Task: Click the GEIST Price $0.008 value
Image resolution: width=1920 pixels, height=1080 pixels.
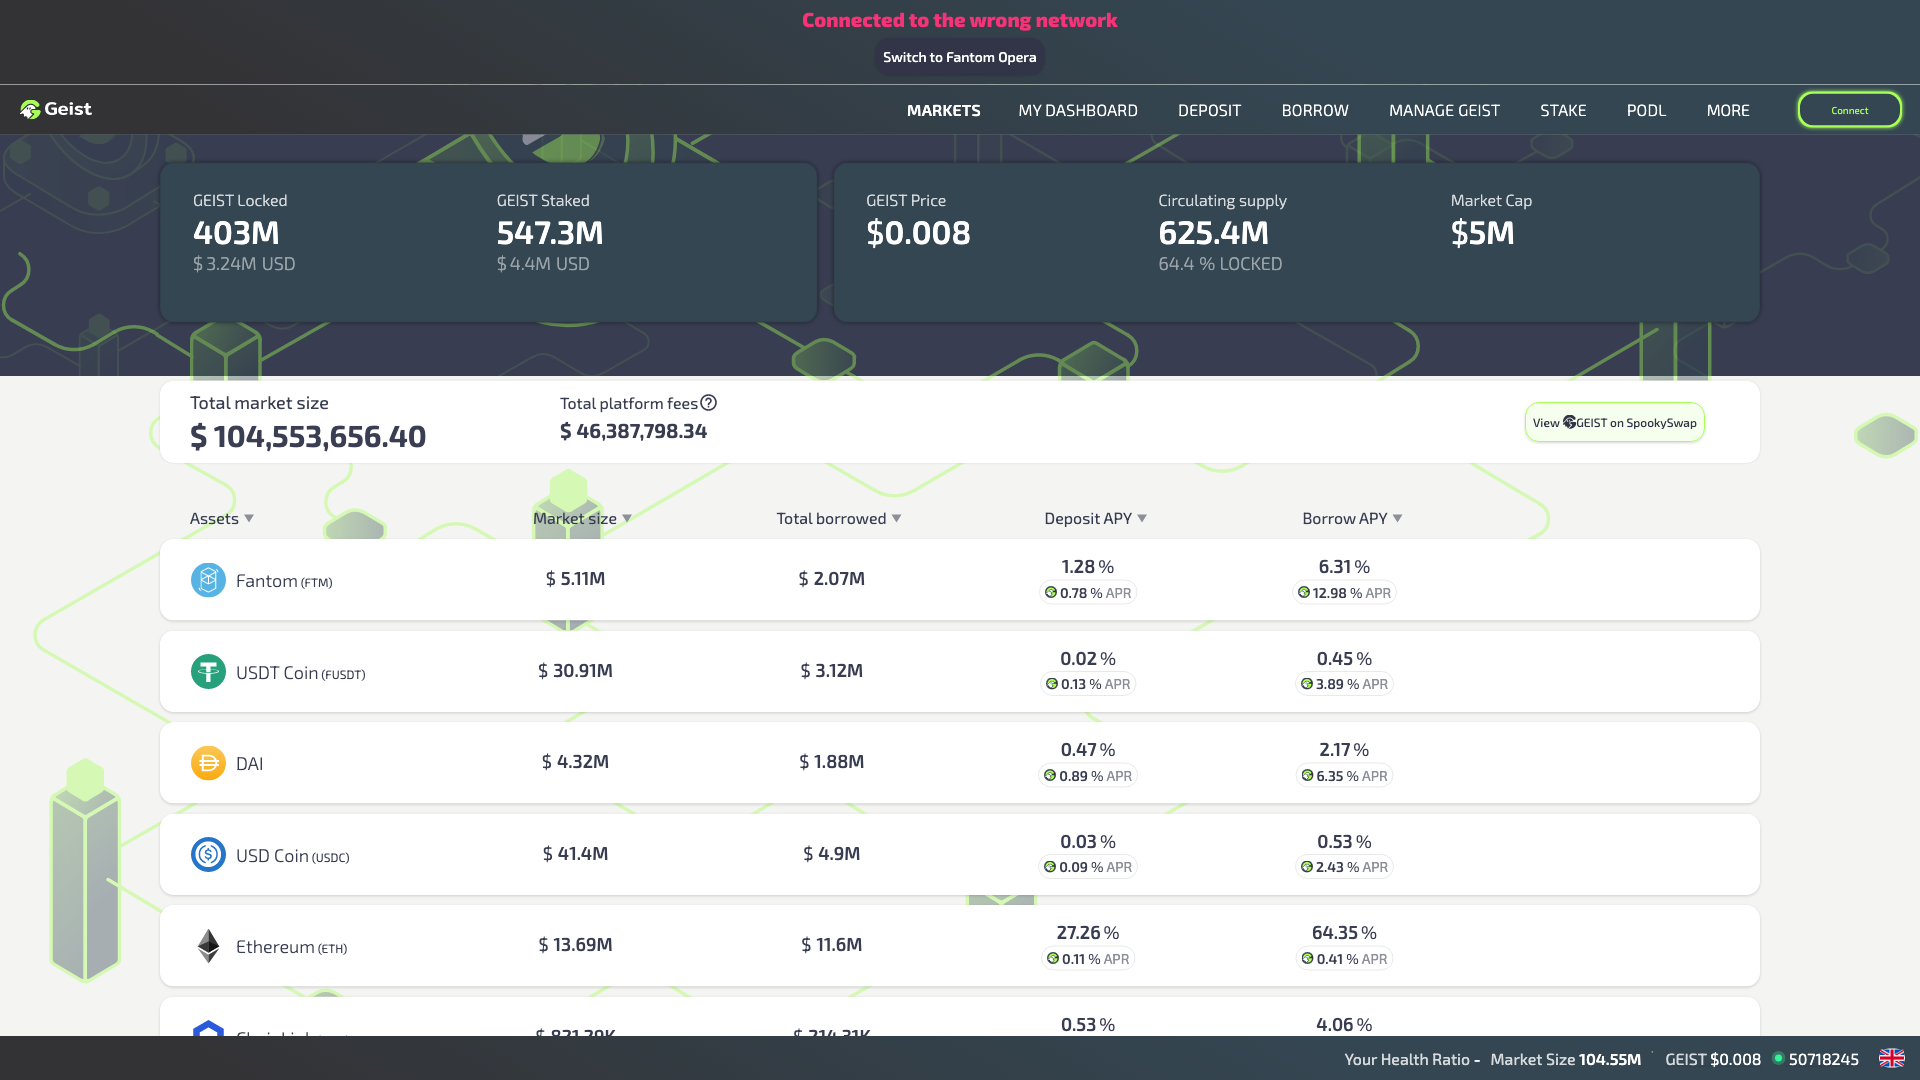Action: [x=918, y=233]
